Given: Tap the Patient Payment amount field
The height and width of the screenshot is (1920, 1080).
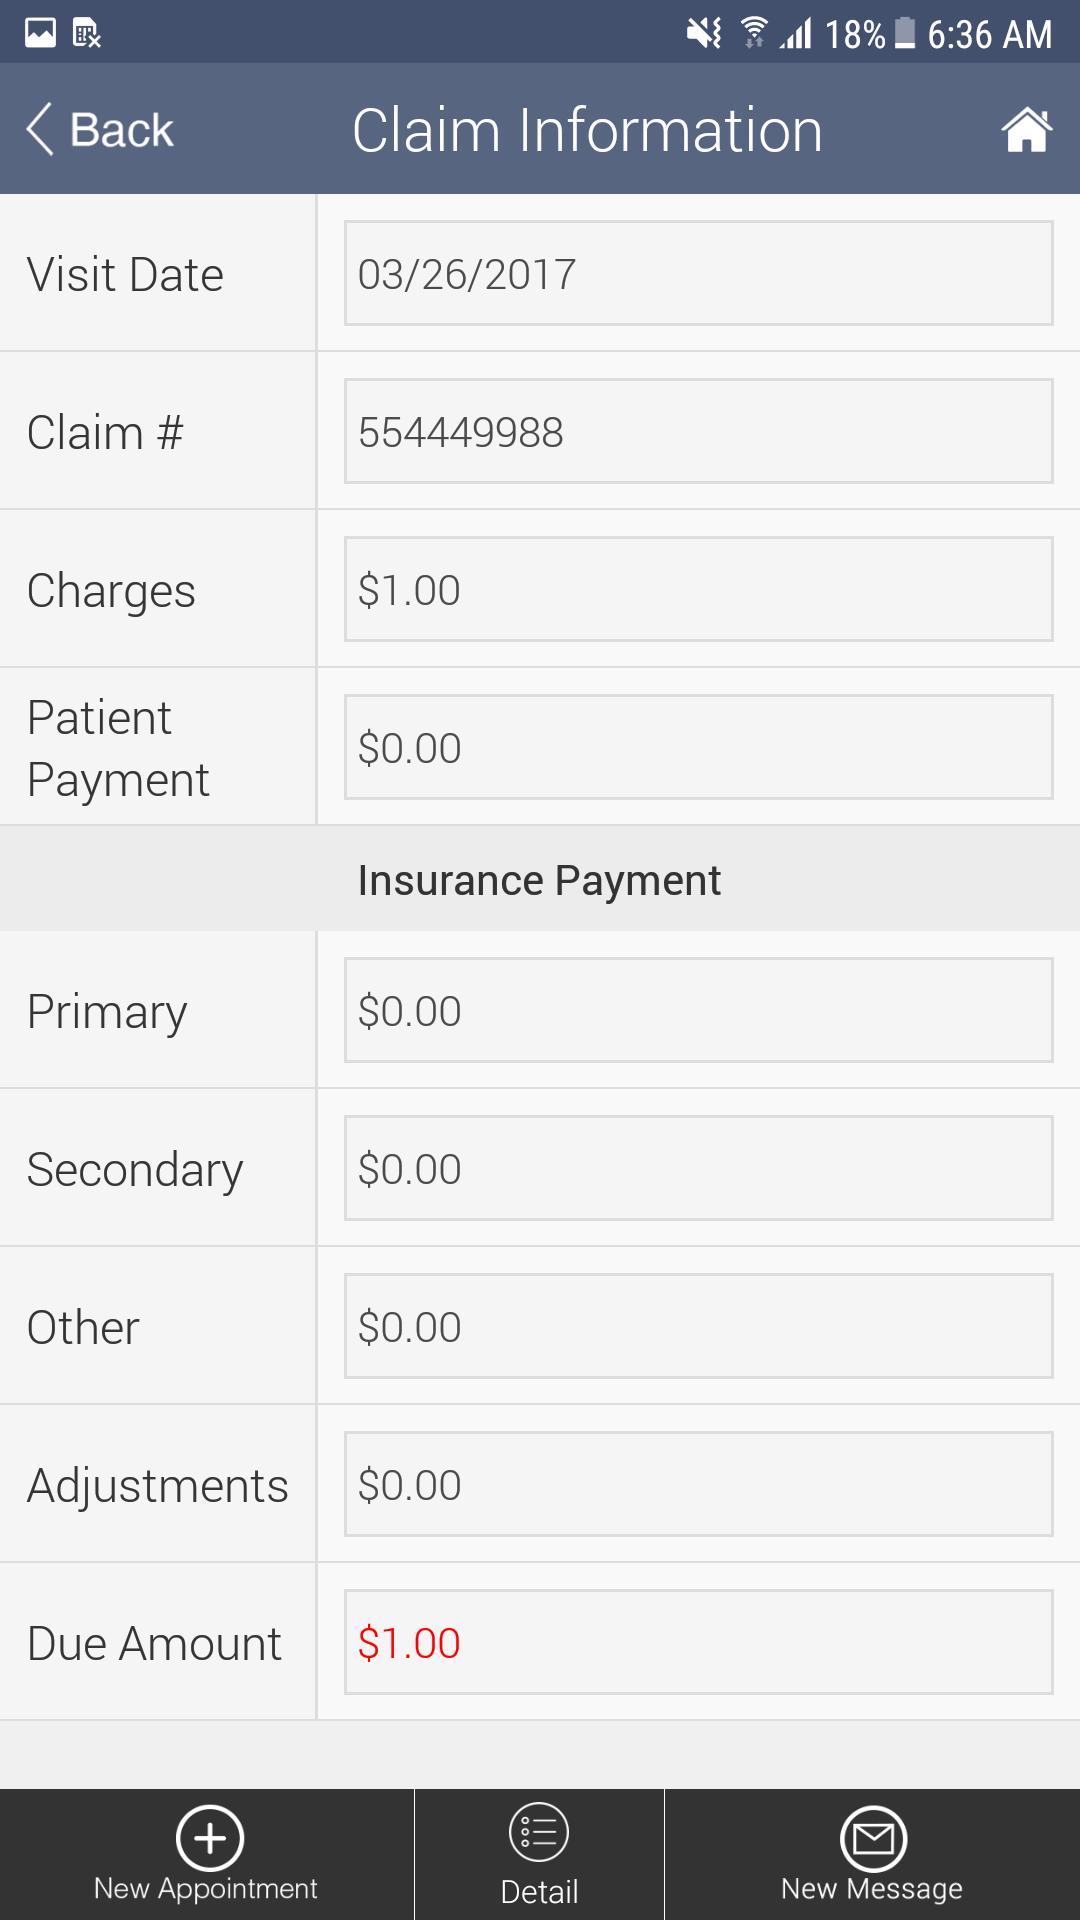Looking at the screenshot, I should tap(698, 747).
